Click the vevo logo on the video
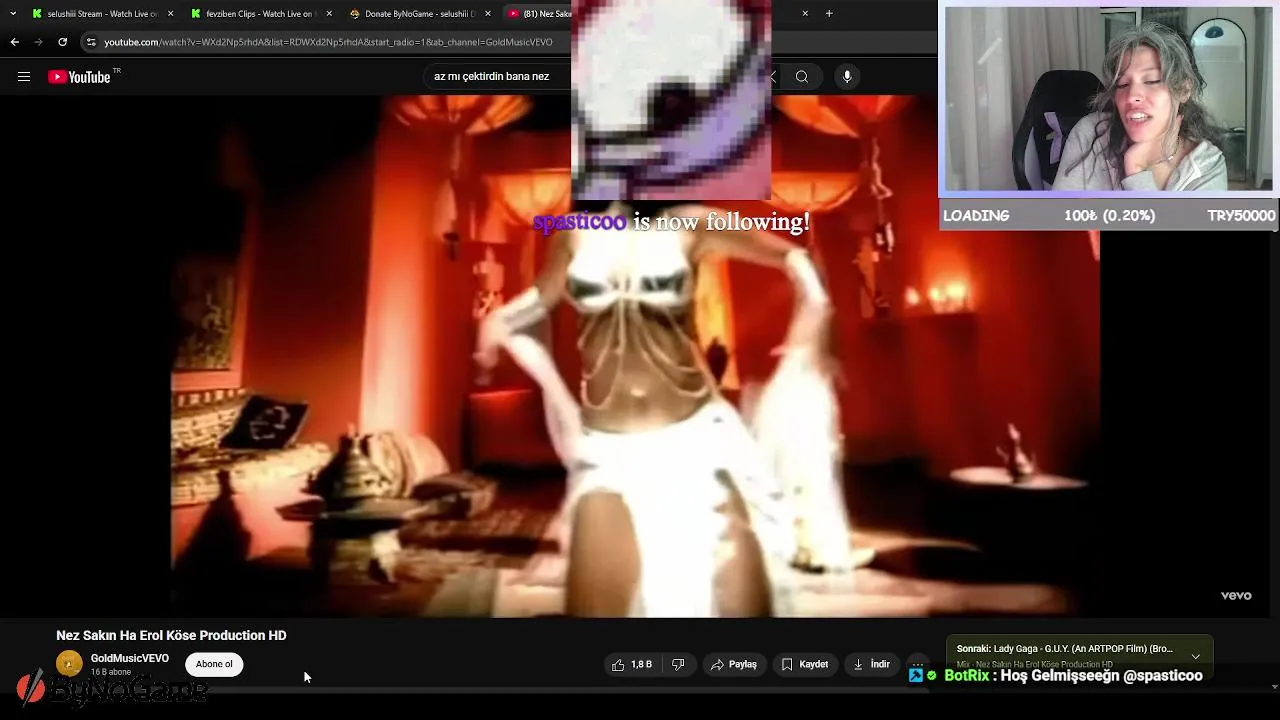 pyautogui.click(x=1236, y=595)
